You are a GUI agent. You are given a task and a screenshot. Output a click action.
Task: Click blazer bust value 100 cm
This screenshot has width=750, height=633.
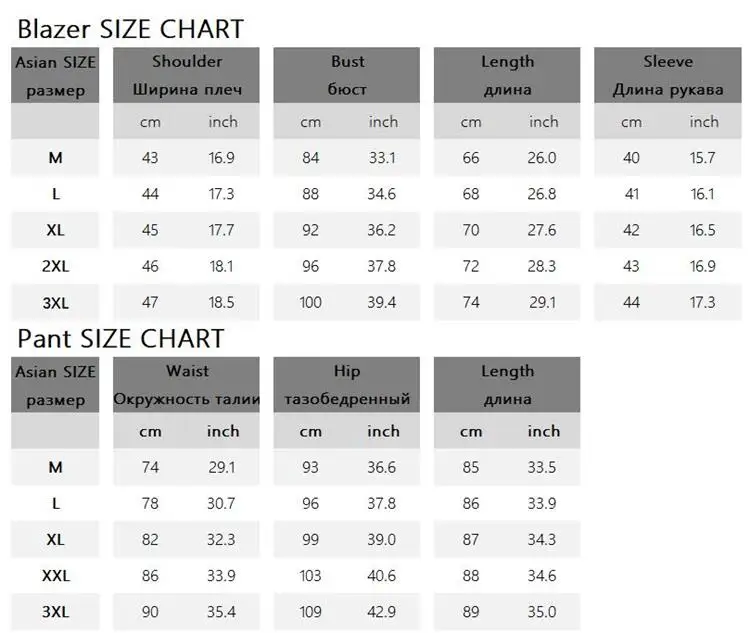coord(310,302)
